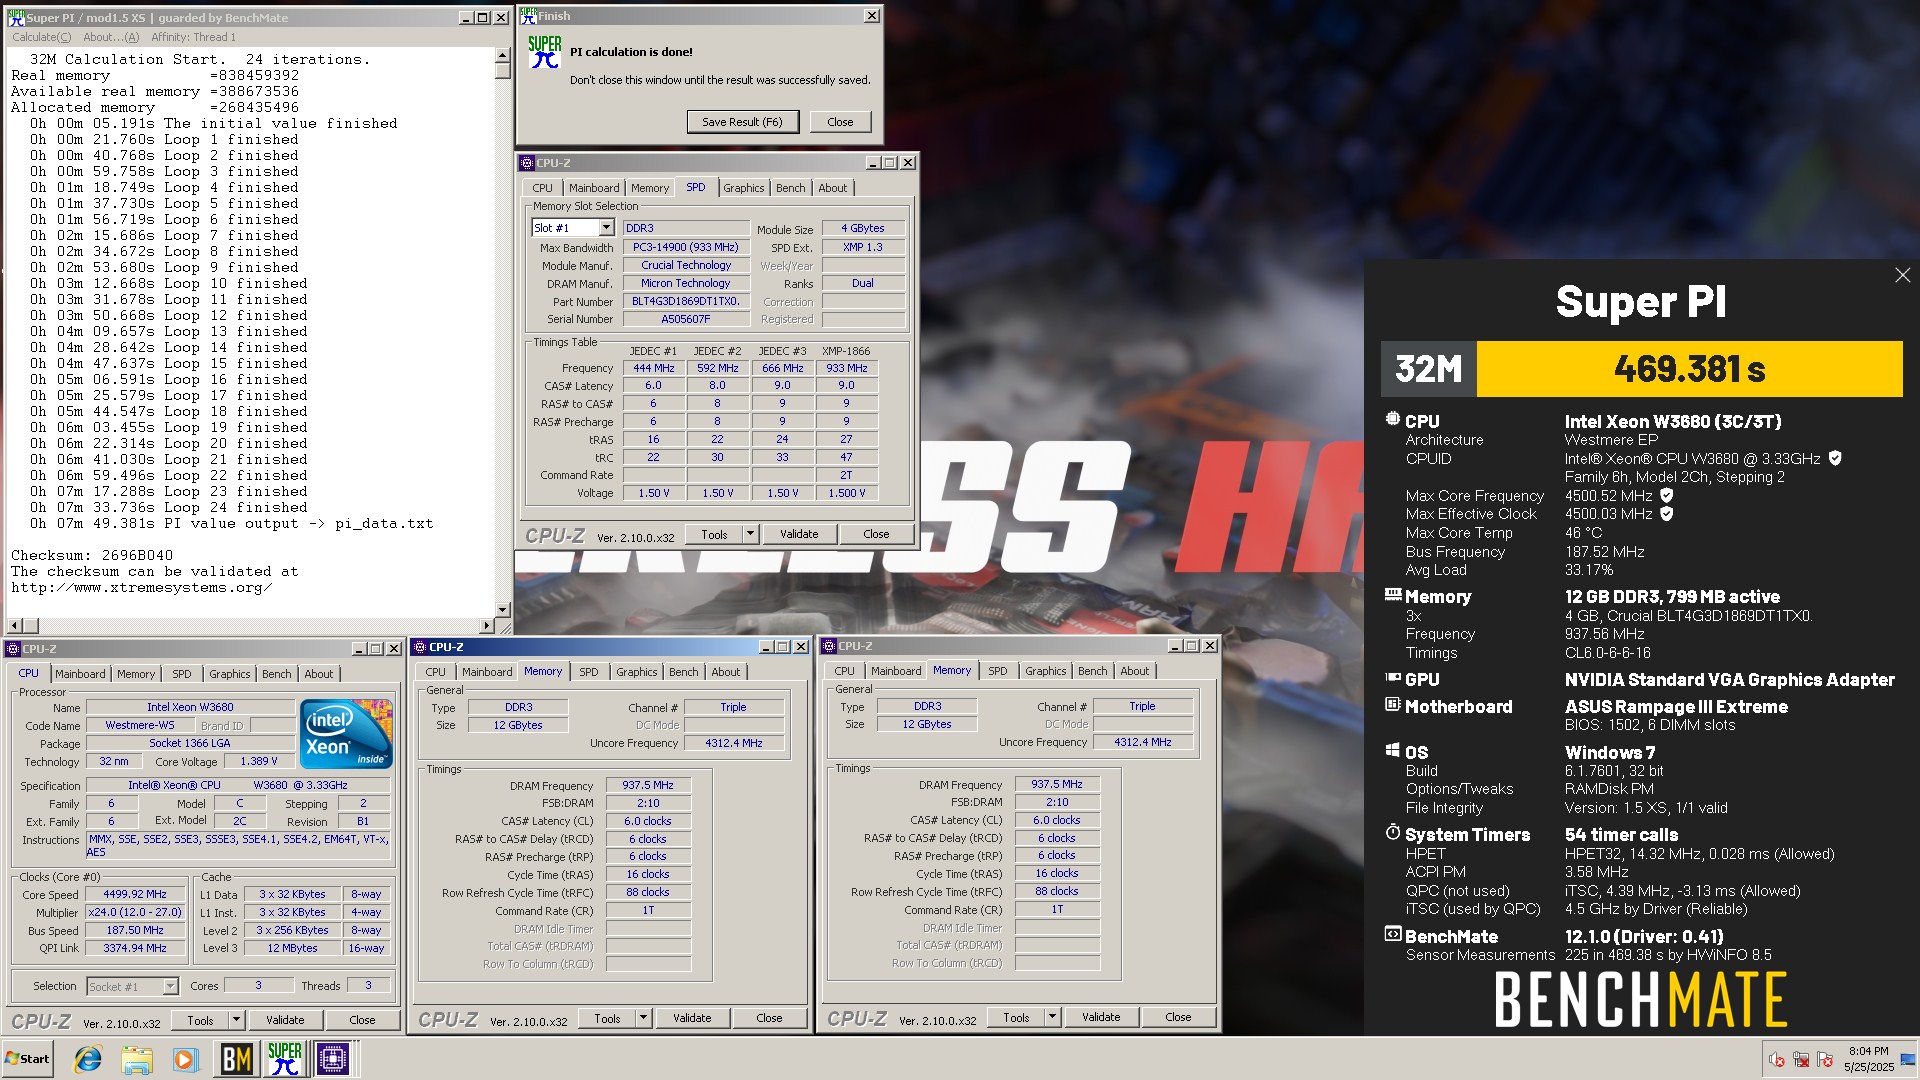Click verified shield beside CPUID string

(x=1835, y=458)
